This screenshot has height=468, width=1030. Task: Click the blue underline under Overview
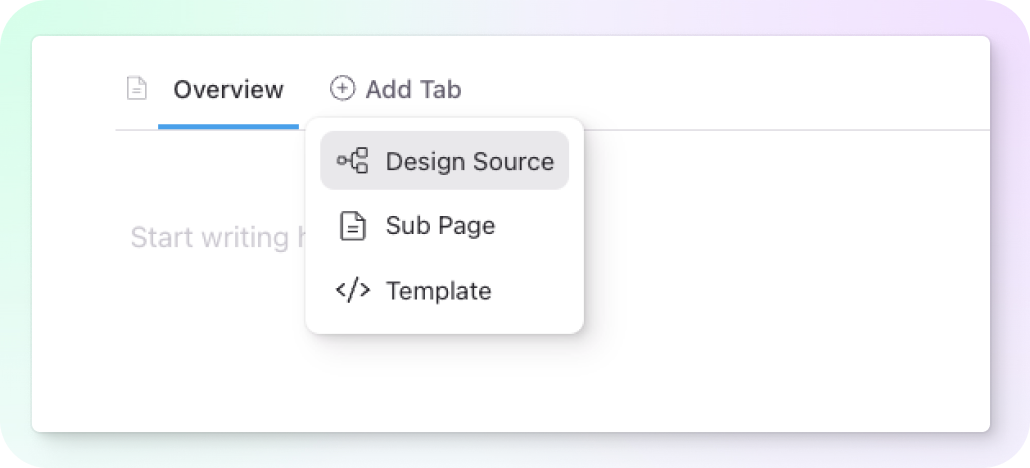pos(229,126)
